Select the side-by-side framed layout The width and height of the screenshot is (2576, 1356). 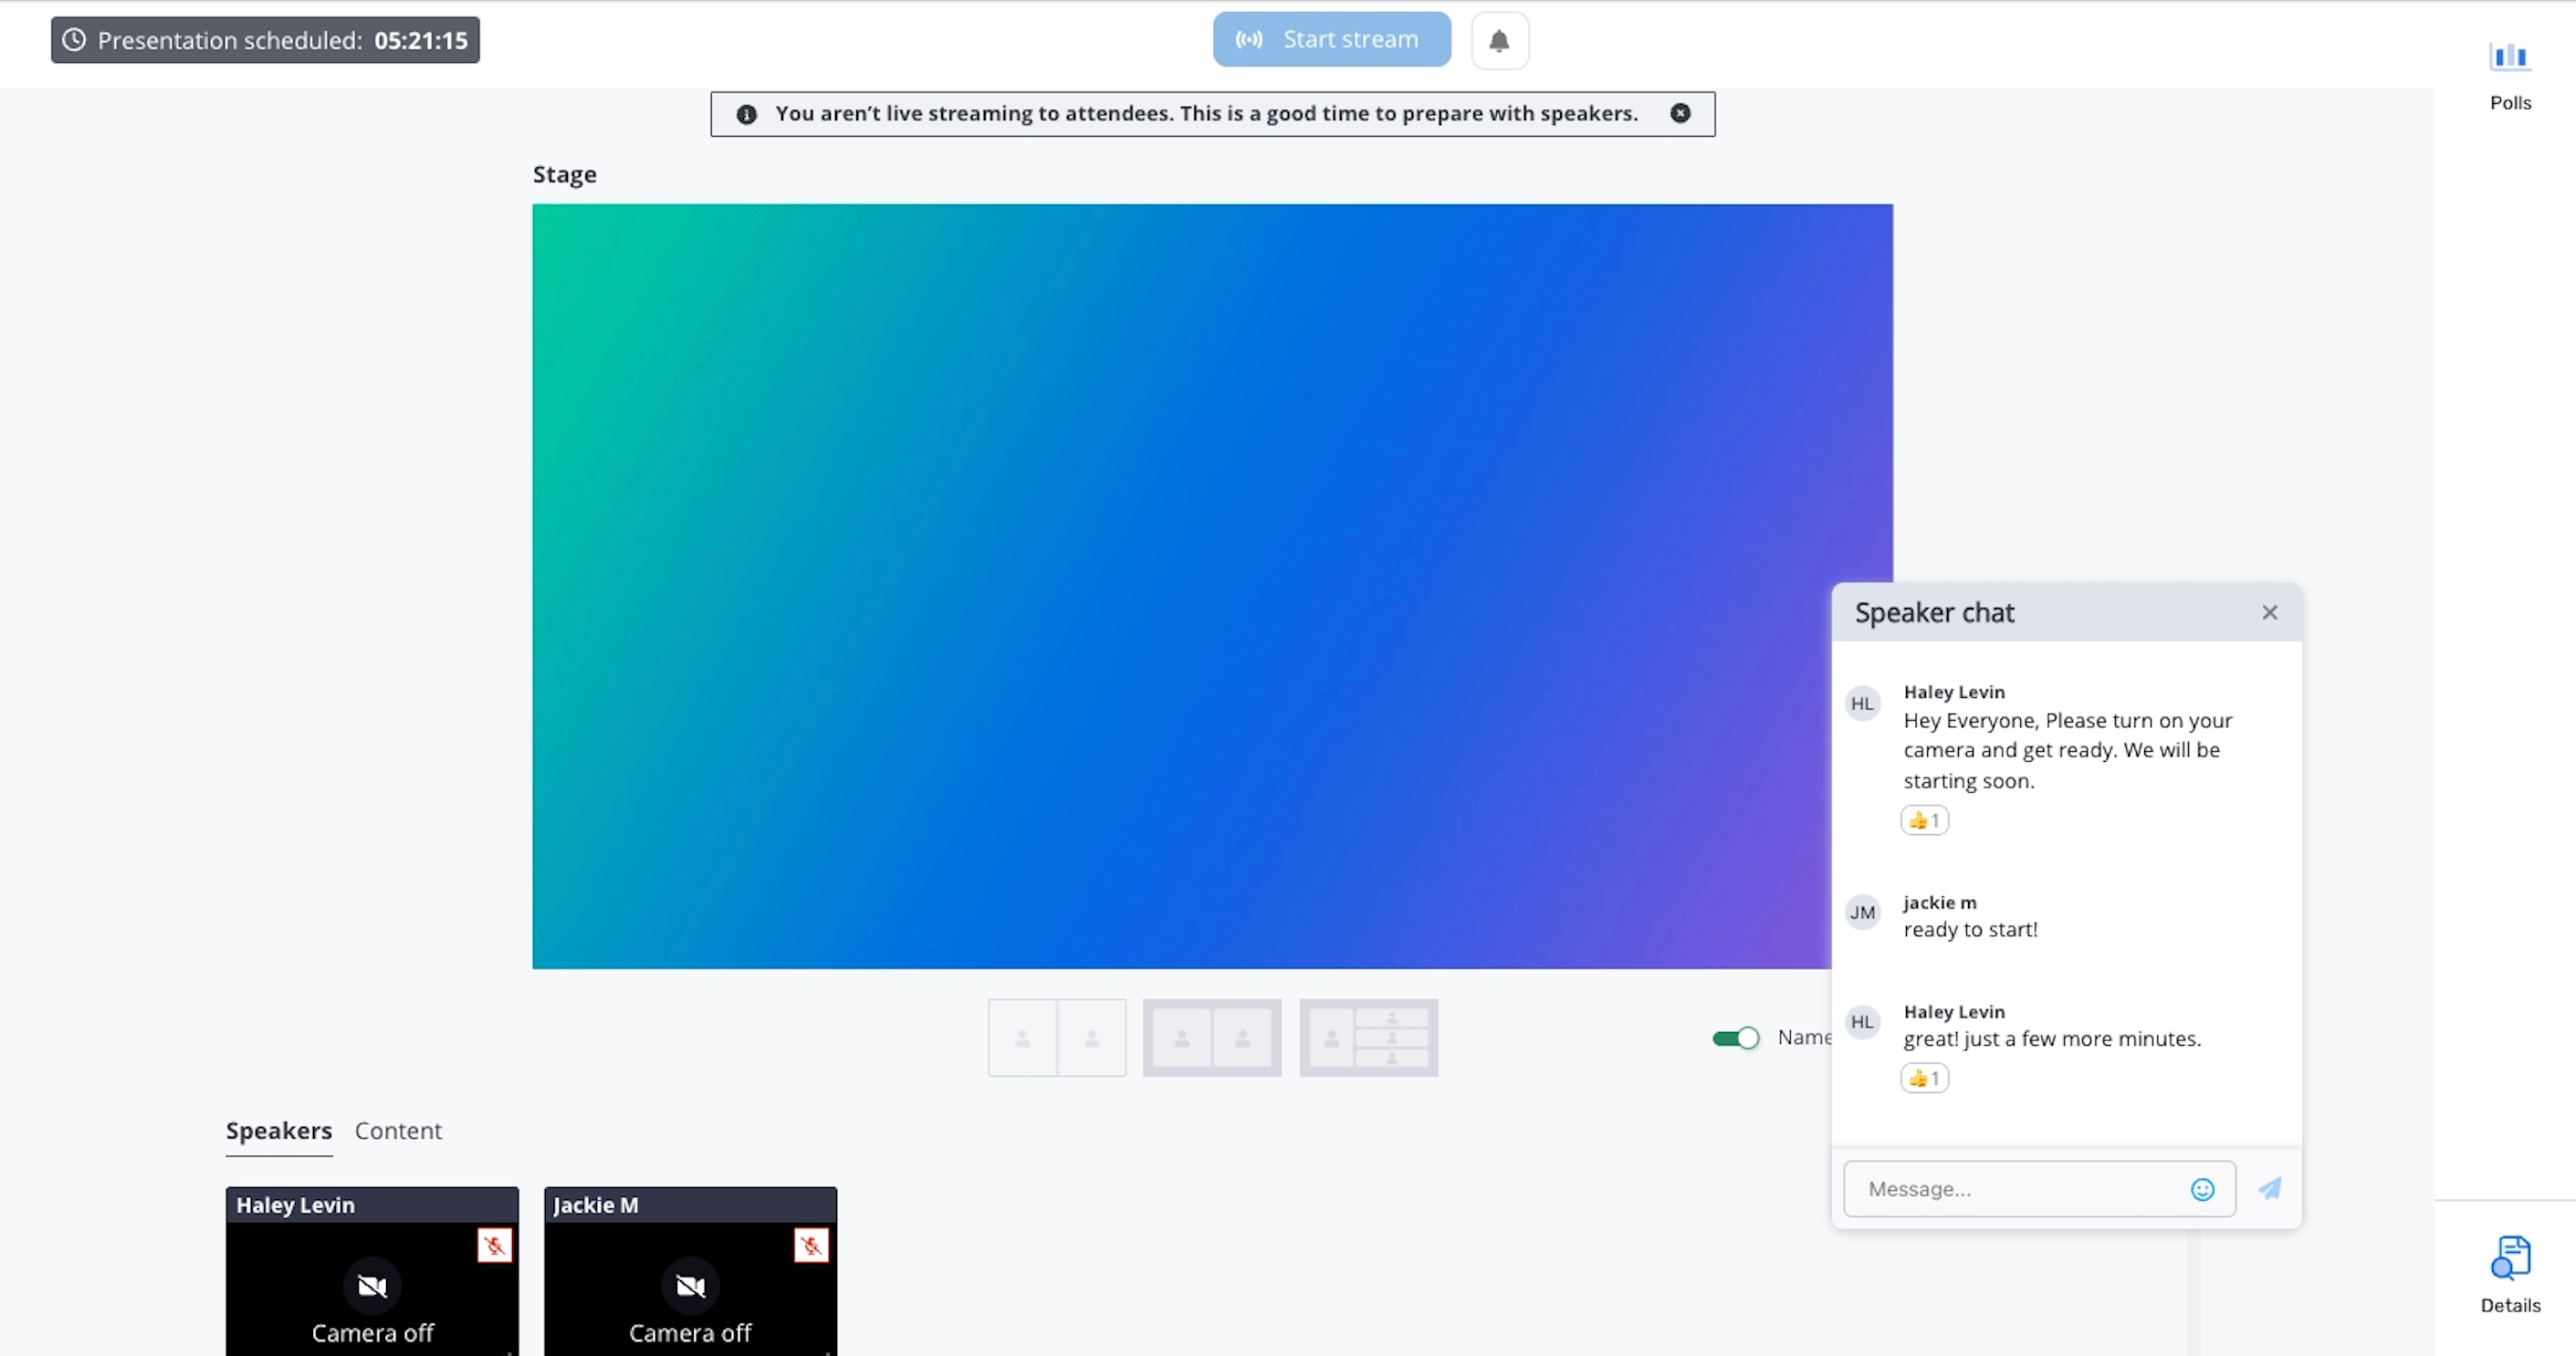coord(1212,1038)
